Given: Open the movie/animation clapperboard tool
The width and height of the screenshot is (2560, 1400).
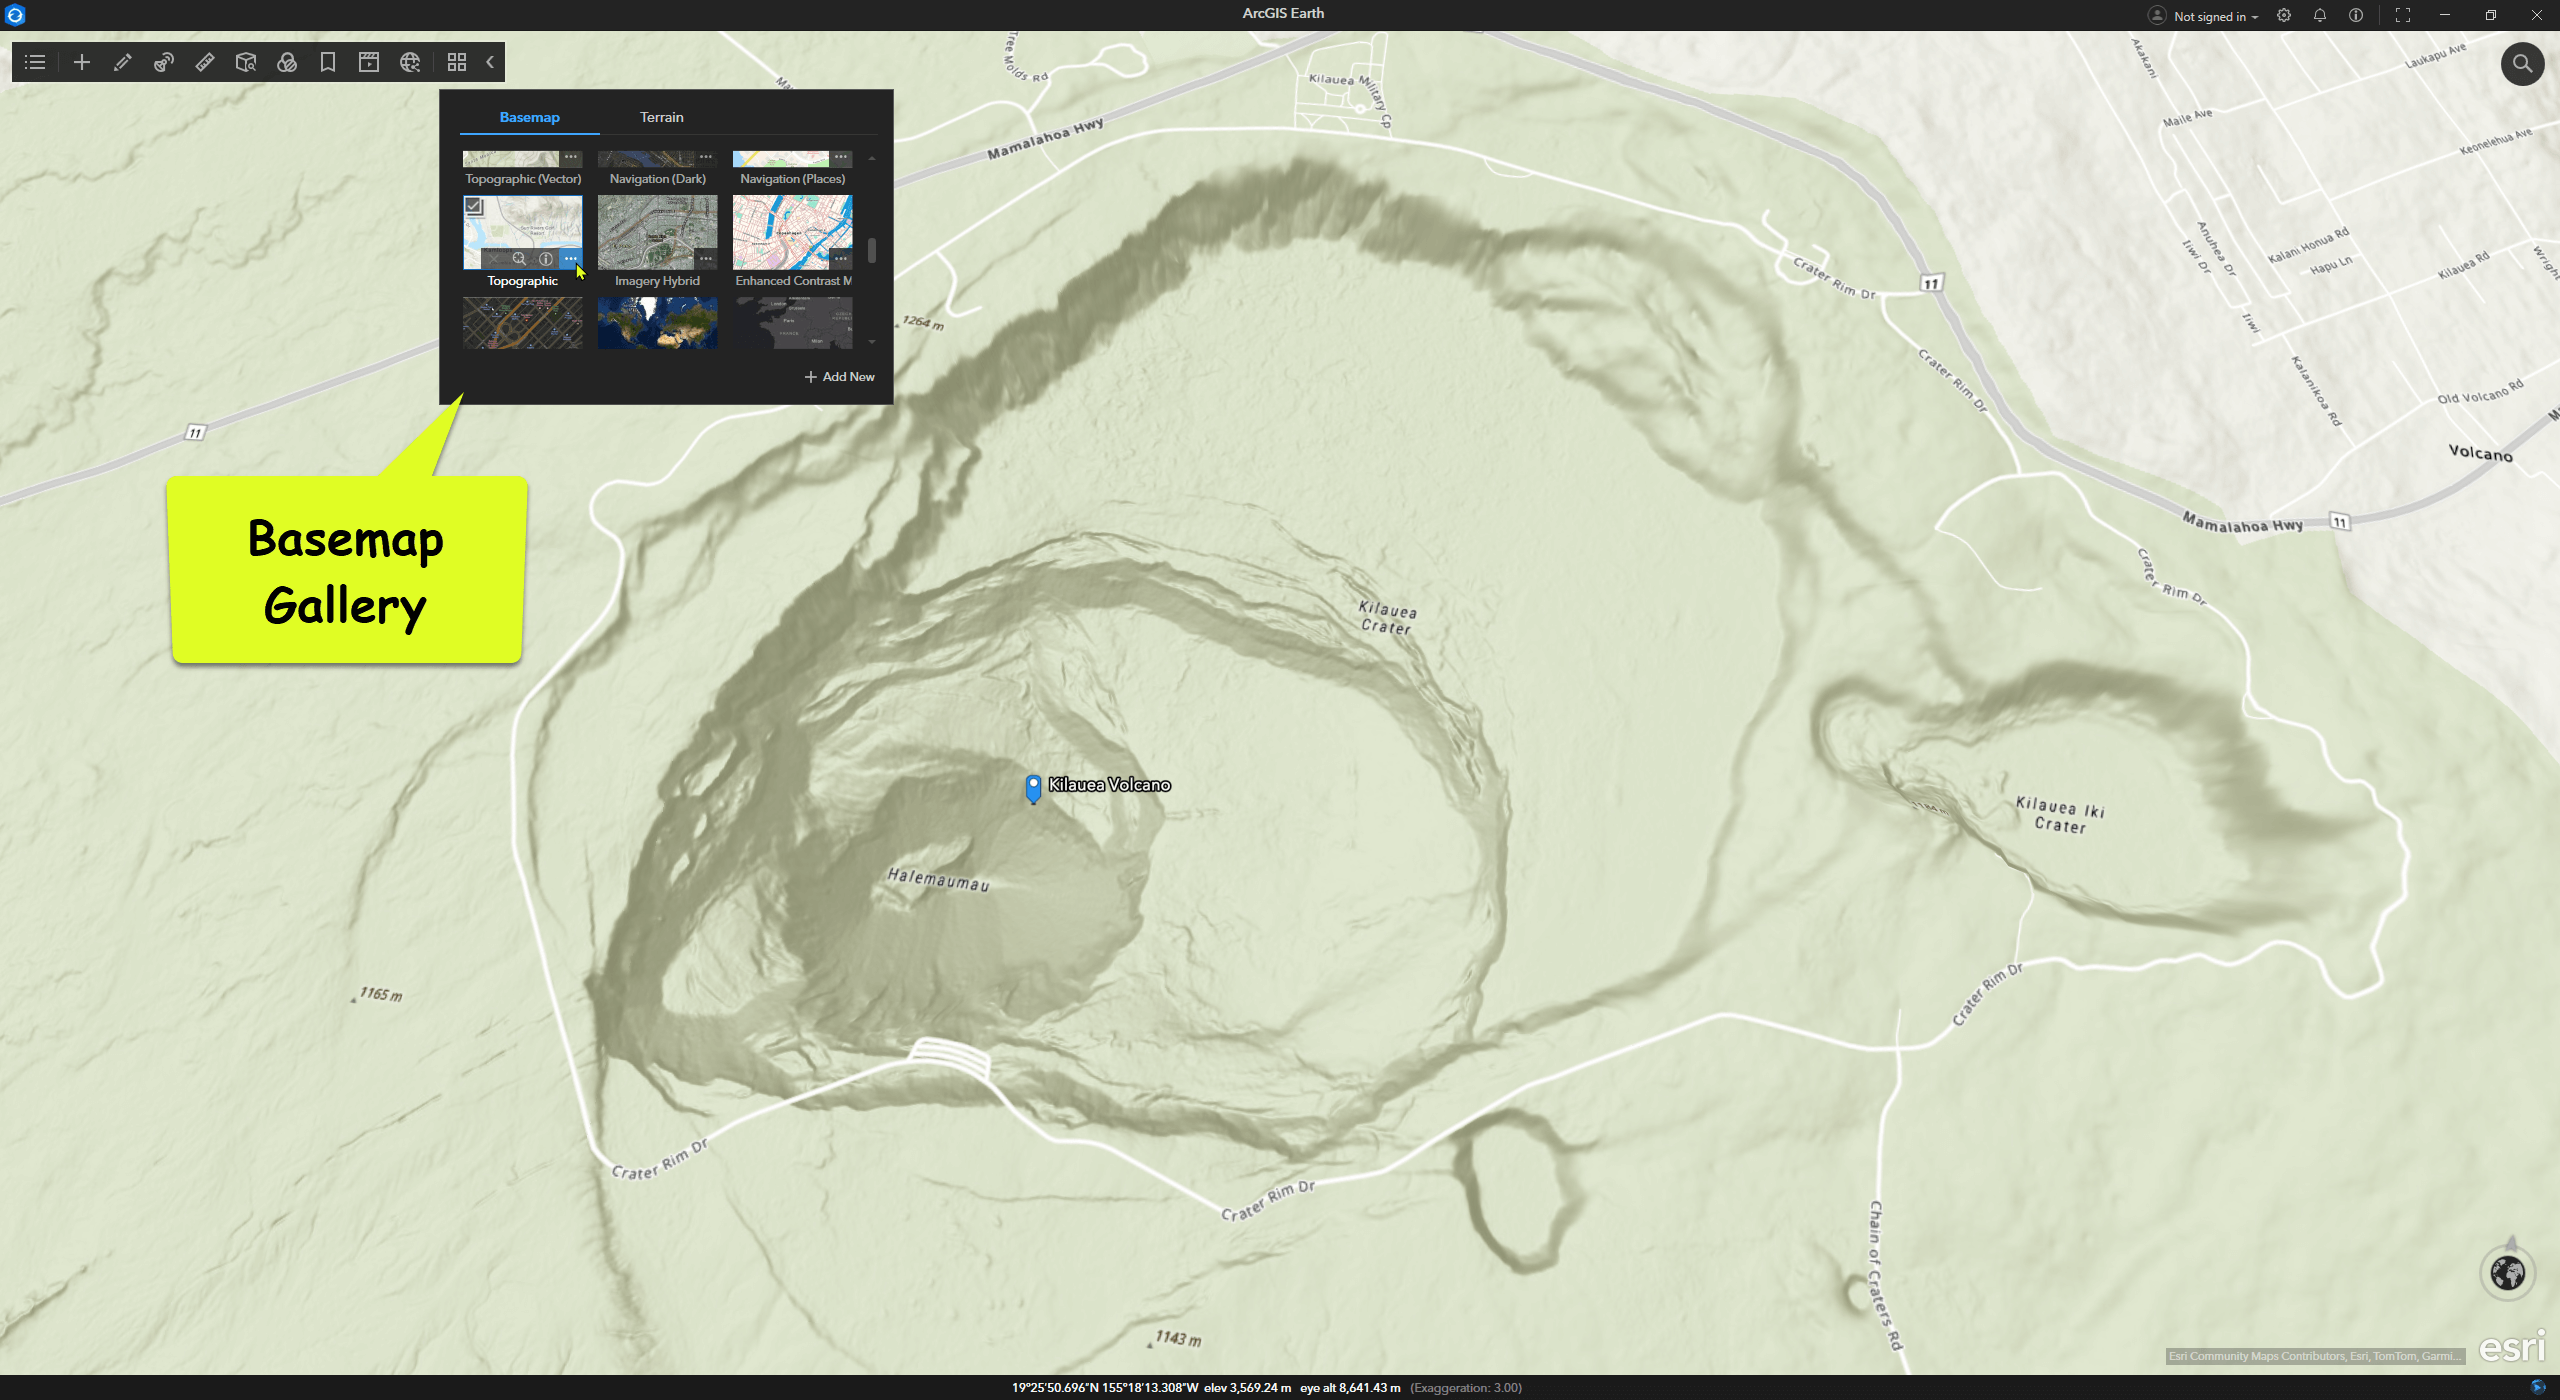Looking at the screenshot, I should point(369,62).
